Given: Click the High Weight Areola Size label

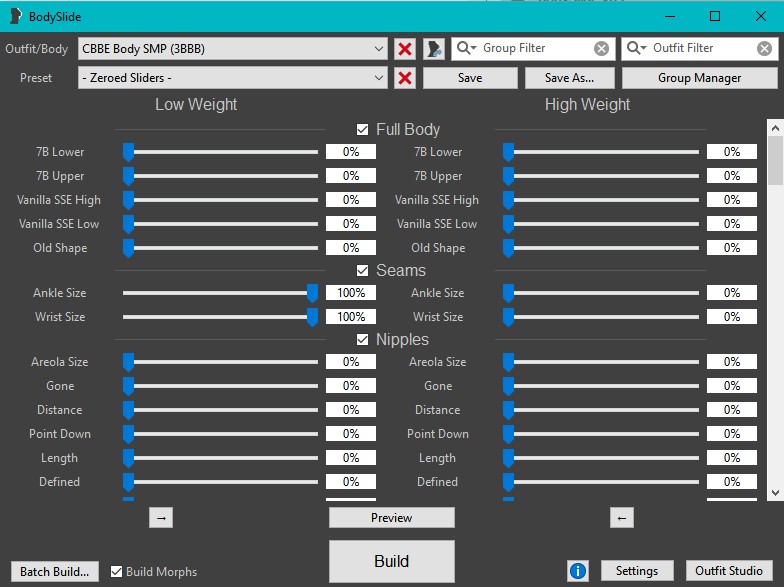Looking at the screenshot, I should (438, 362).
